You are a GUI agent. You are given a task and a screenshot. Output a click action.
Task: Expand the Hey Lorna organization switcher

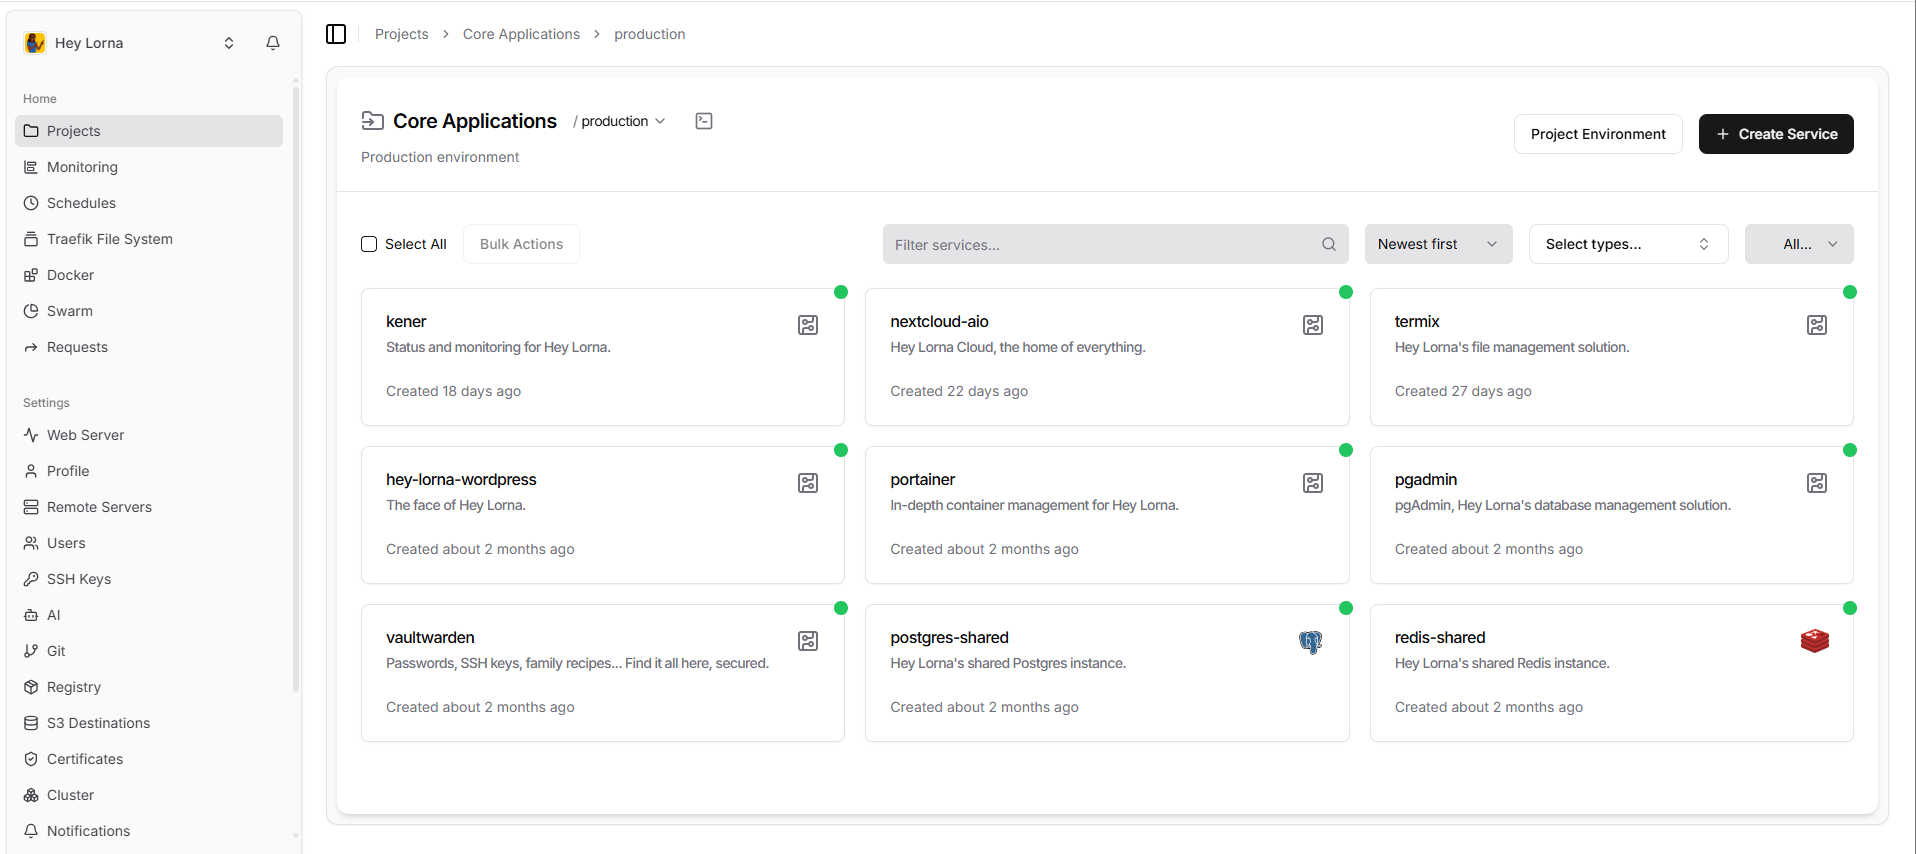[229, 43]
